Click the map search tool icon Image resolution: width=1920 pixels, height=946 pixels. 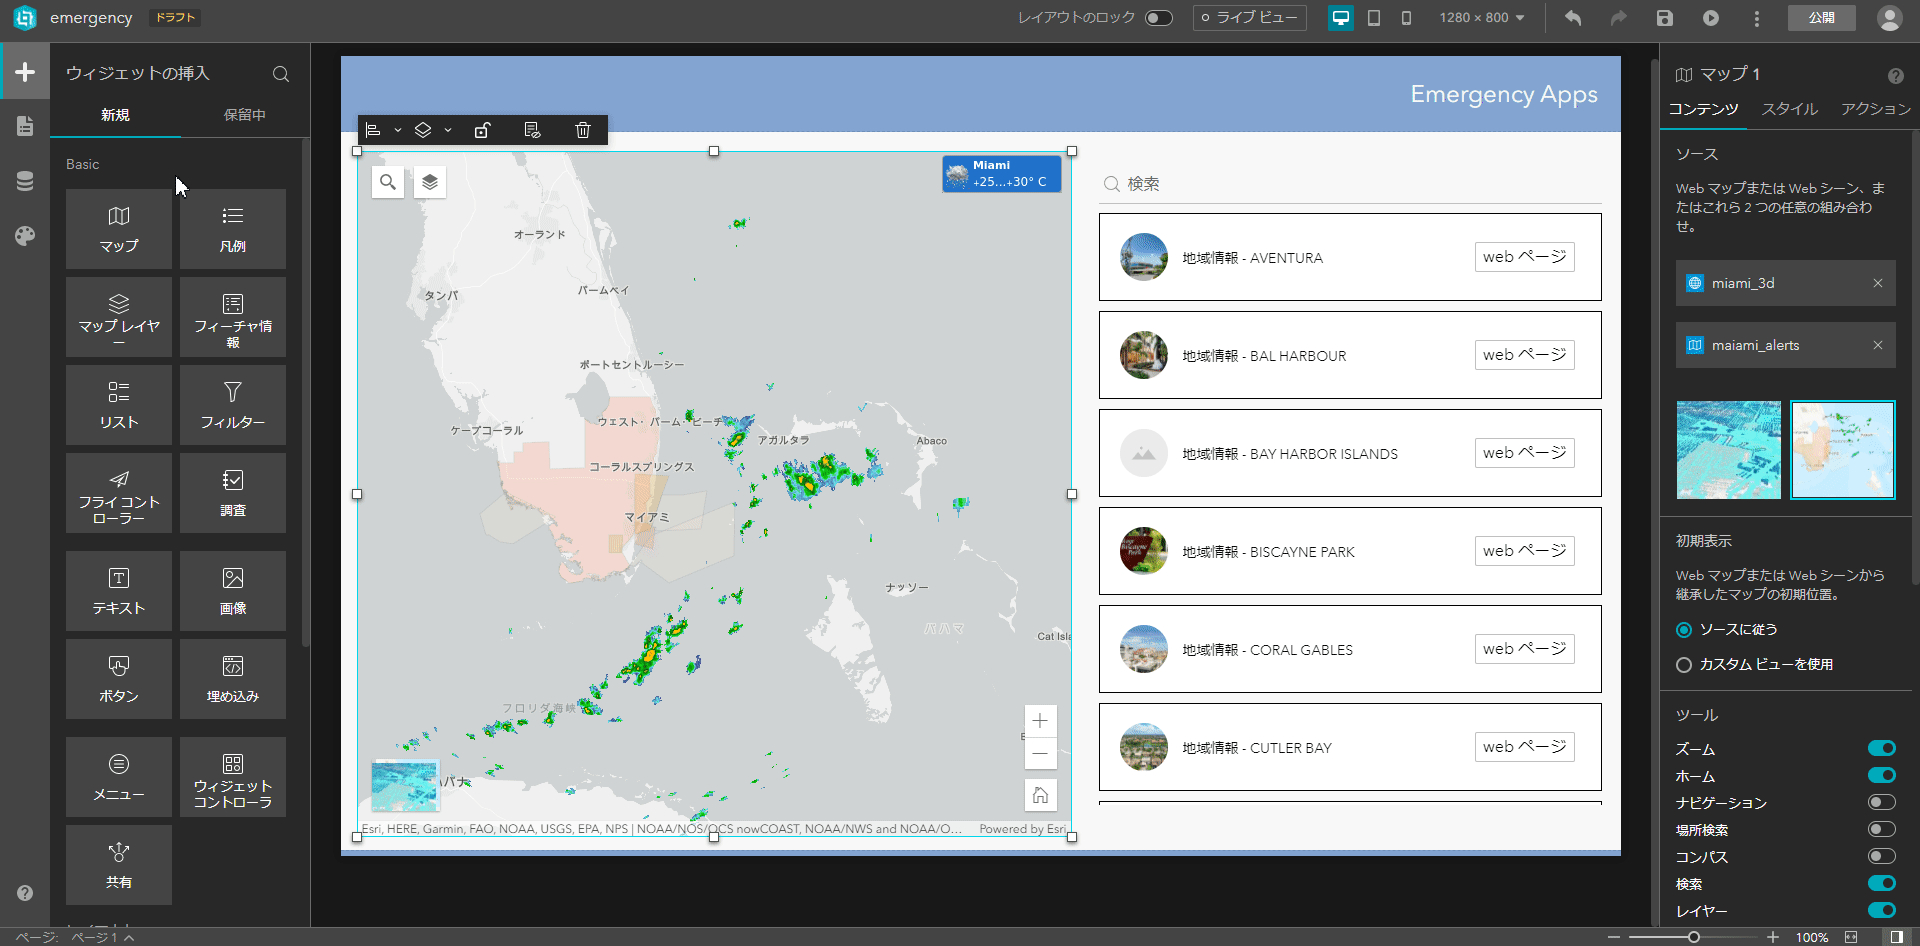pos(388,182)
